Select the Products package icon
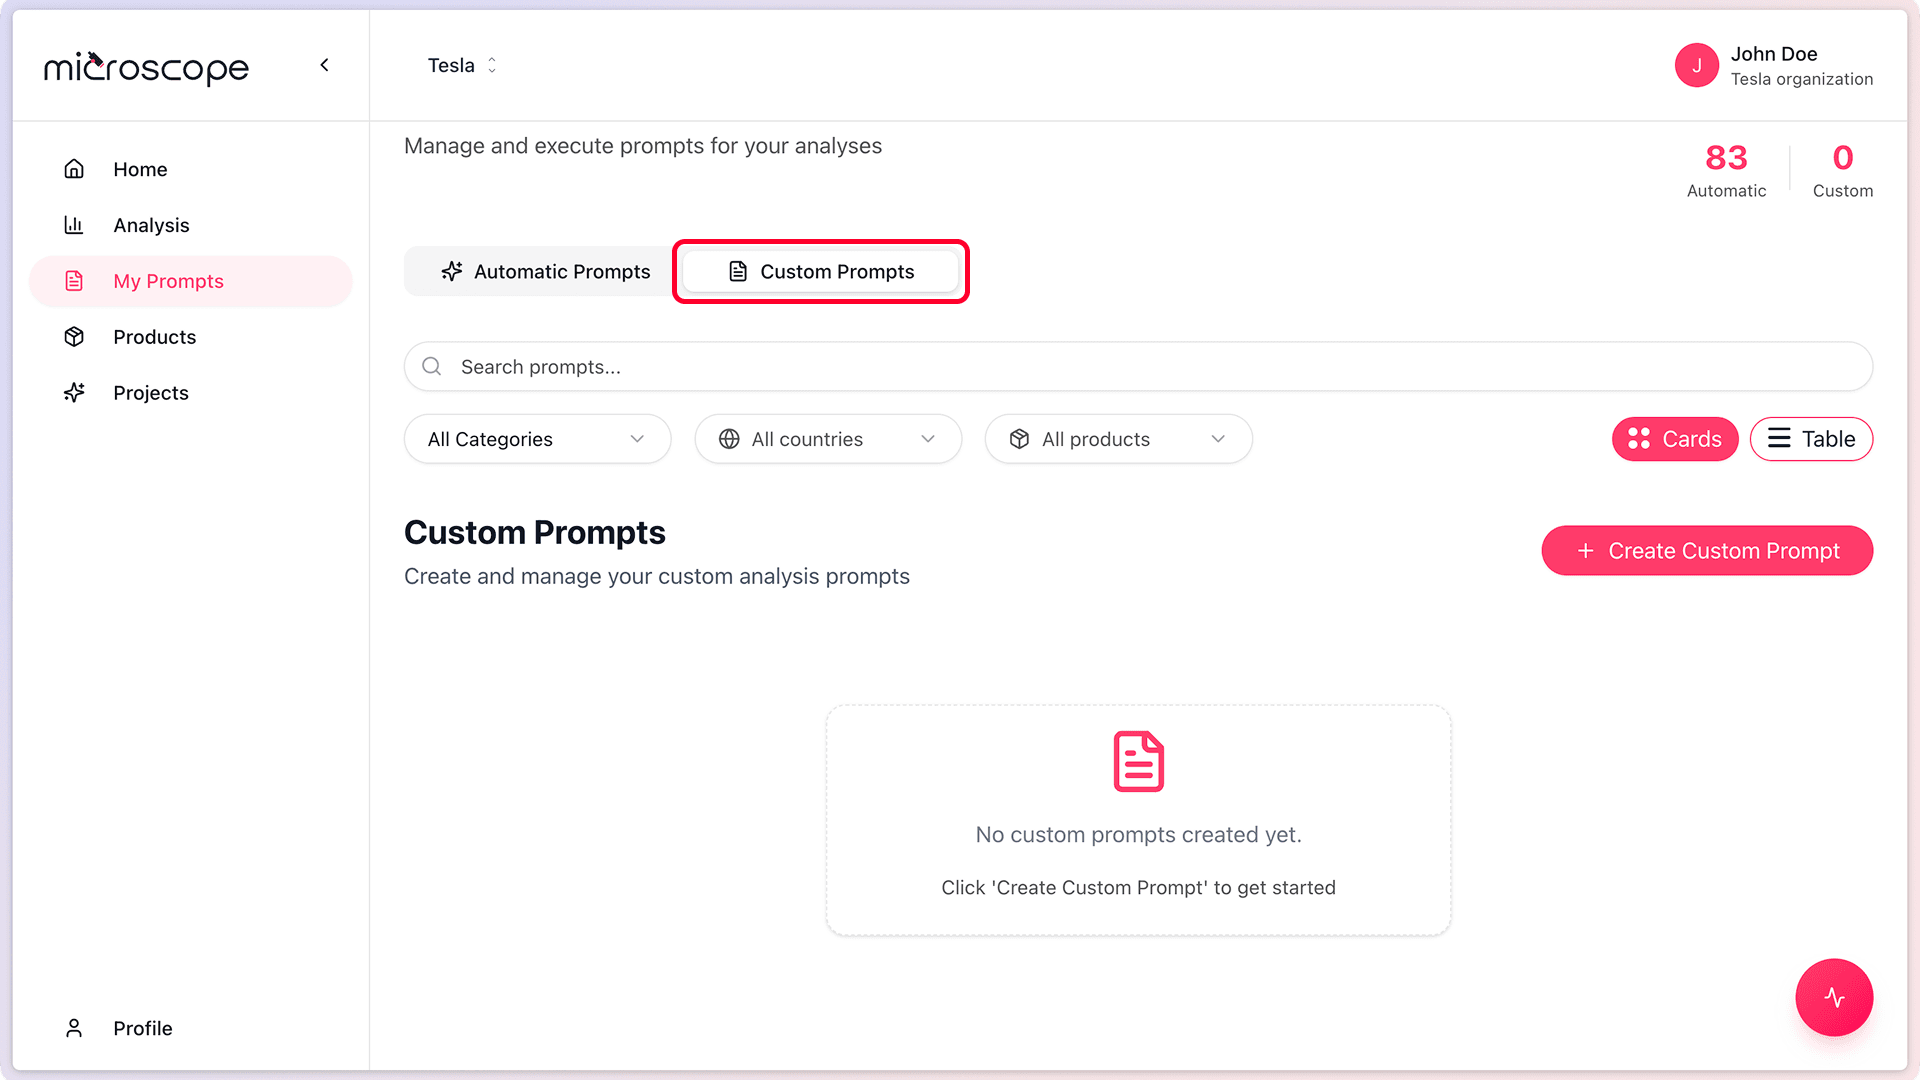The height and width of the screenshot is (1080, 1920). coord(74,337)
